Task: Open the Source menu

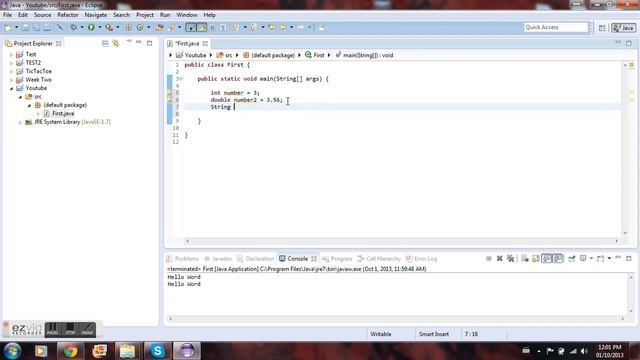Action: pyautogui.click(x=42, y=15)
